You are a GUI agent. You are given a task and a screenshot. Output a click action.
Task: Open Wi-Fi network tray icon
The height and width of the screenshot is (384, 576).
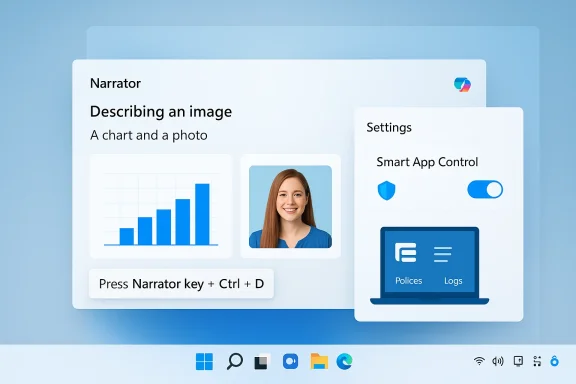click(479, 361)
